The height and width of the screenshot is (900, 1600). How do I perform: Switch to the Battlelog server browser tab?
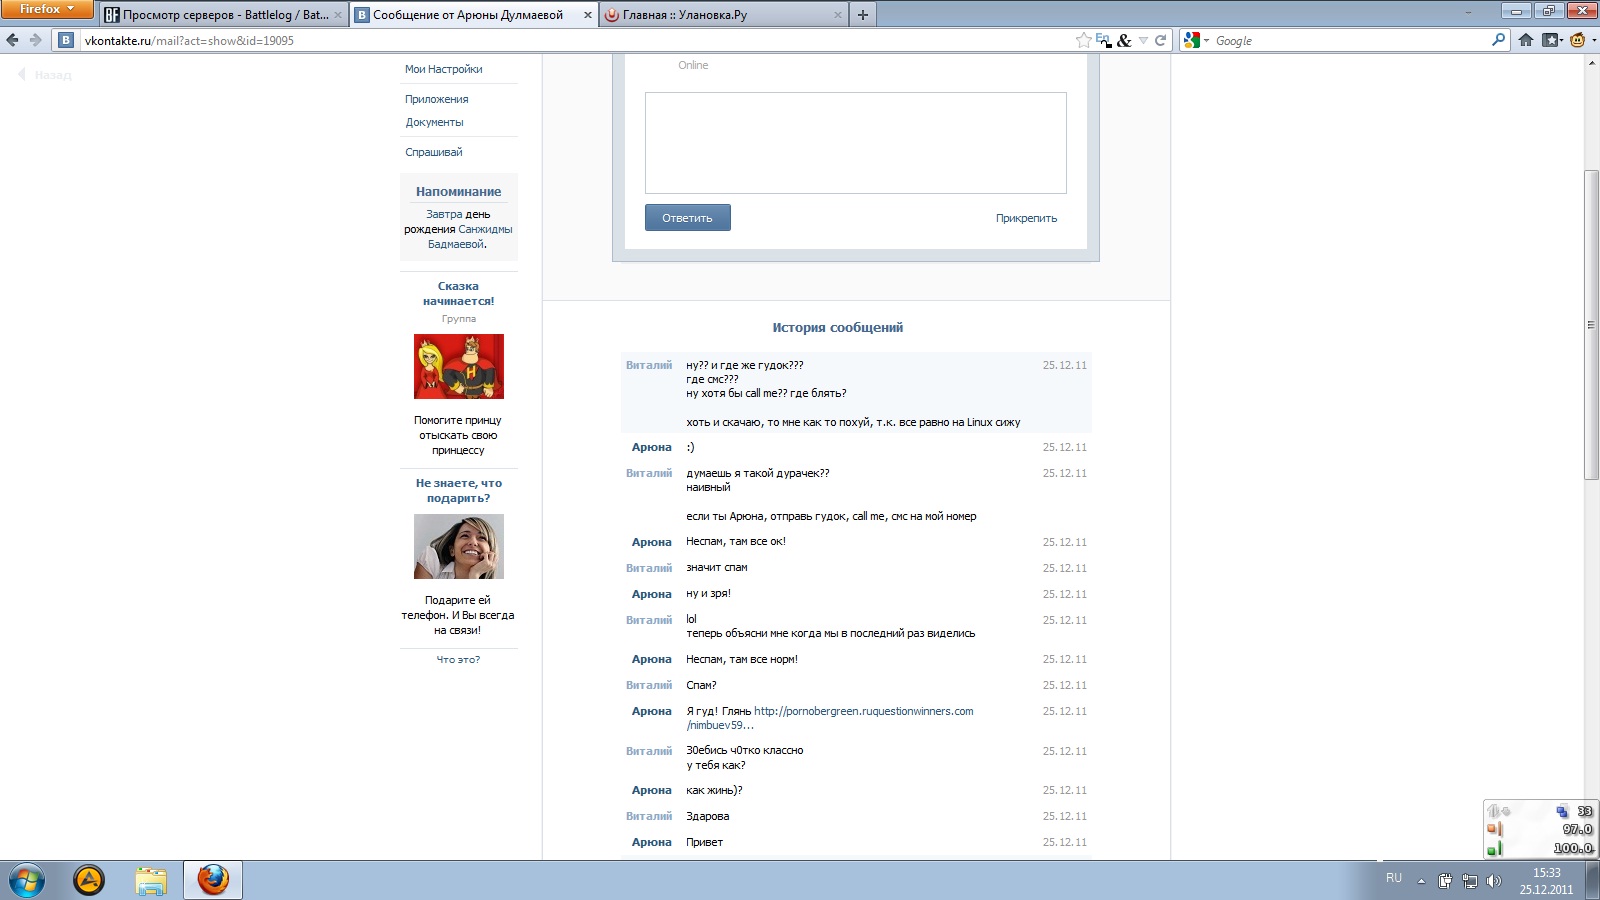pos(220,15)
